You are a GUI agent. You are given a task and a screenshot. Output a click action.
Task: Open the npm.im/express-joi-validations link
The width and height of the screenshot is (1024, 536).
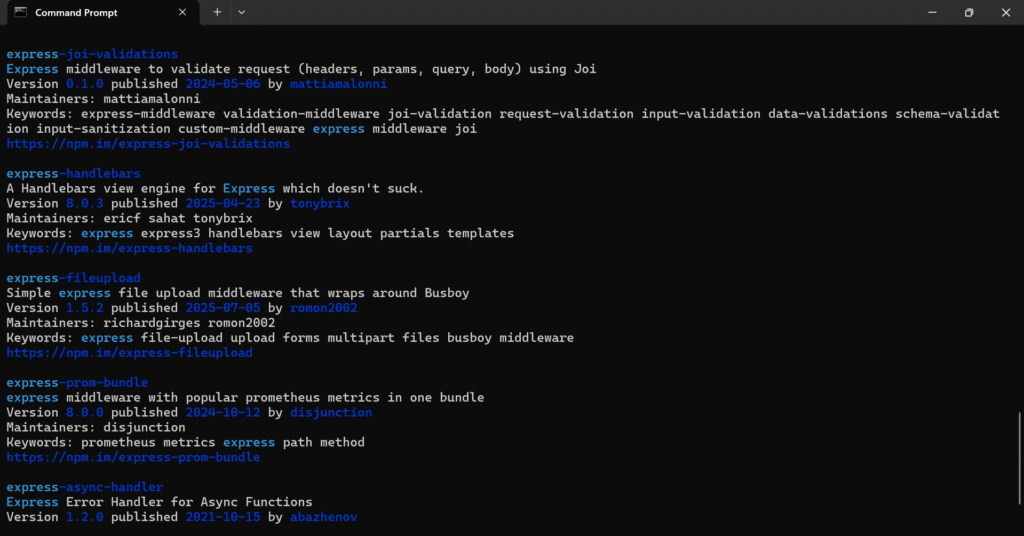[148, 144]
